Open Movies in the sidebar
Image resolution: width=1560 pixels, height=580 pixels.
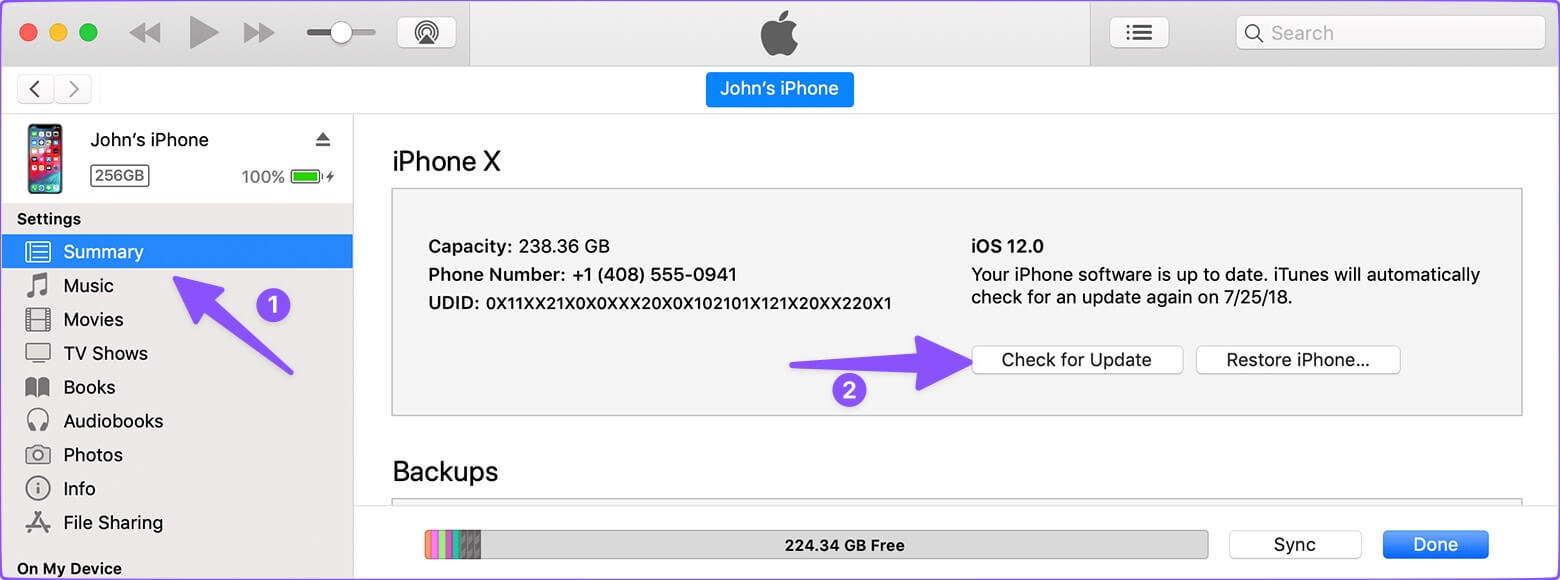(x=176, y=320)
